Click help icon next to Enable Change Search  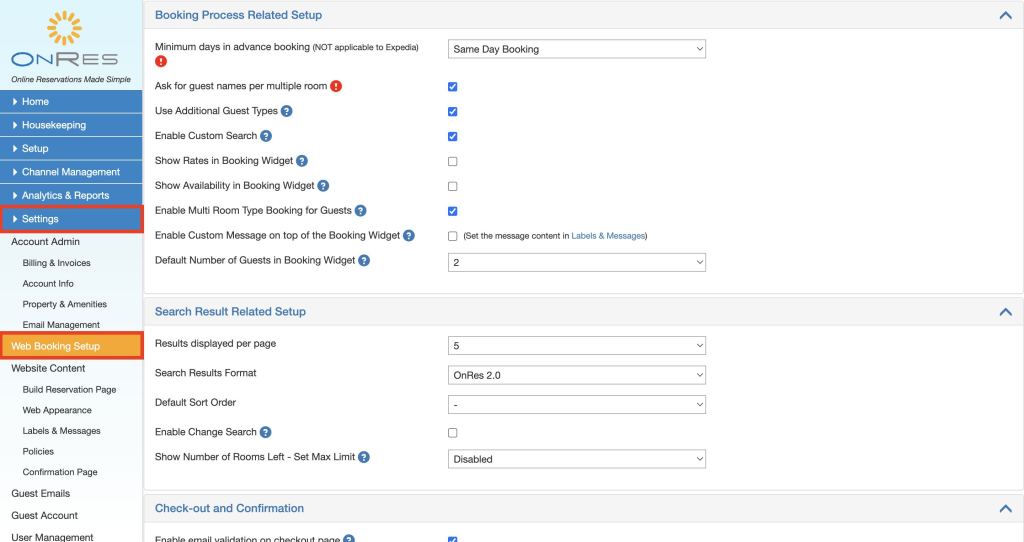click(266, 432)
